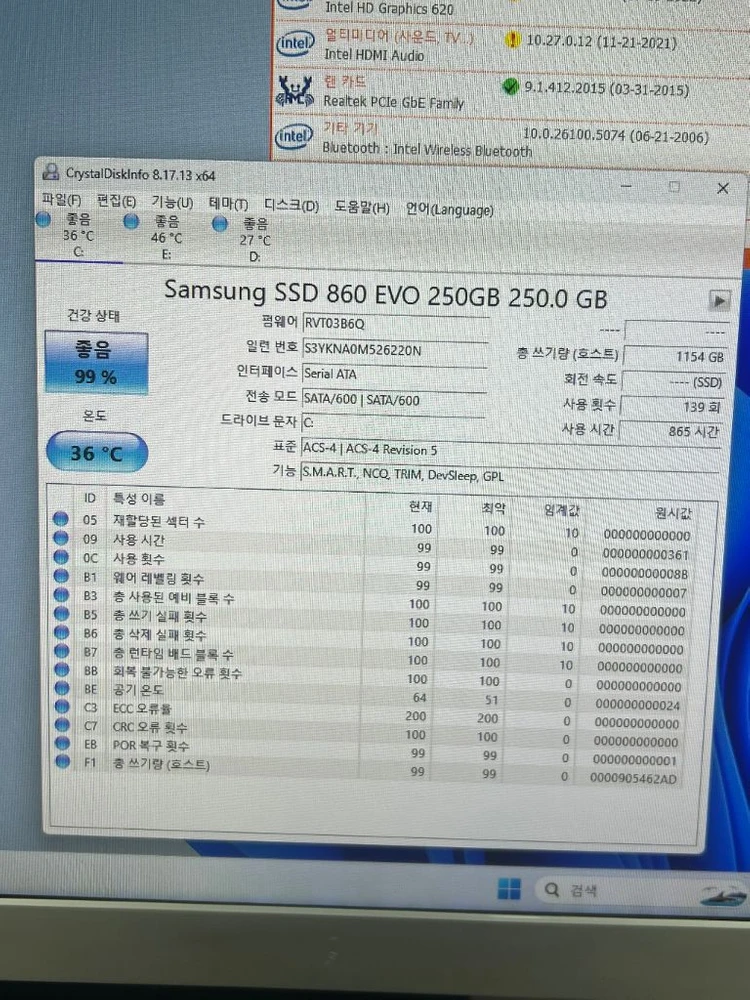Click the green check icon beside 9.1.412.2015
This screenshot has width=750, height=1000.
pos(511,86)
